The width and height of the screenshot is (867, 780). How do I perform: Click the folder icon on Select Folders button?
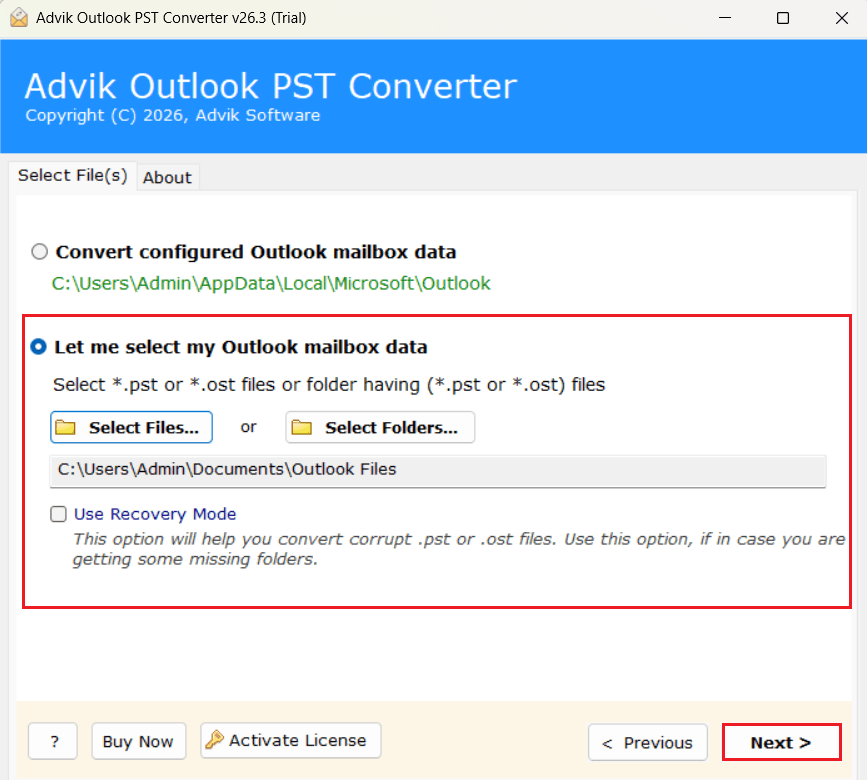click(301, 427)
